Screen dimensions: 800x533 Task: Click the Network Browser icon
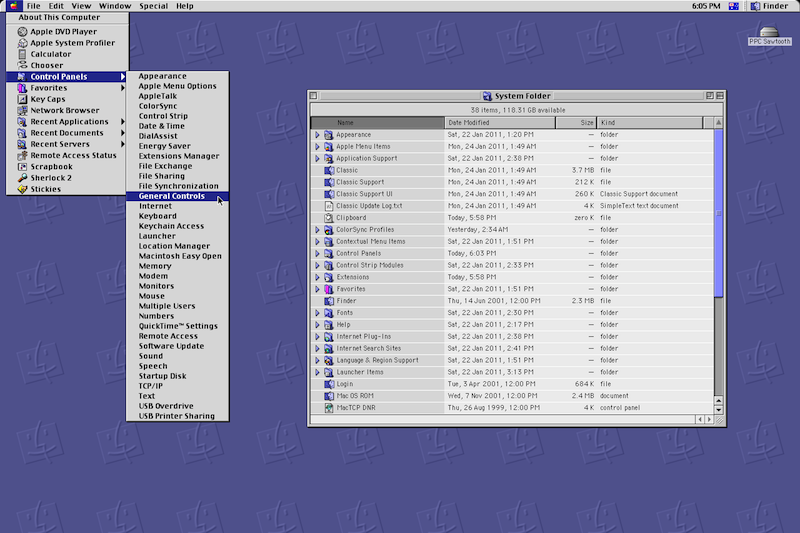point(22,110)
